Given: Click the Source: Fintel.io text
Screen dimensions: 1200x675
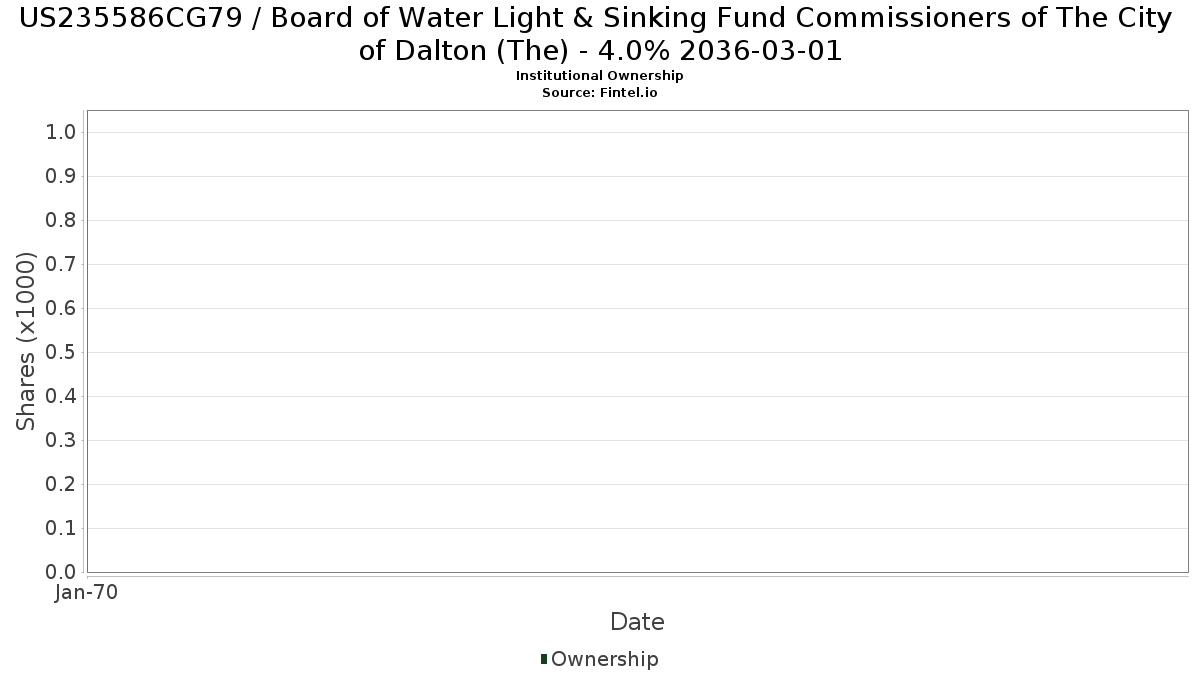Looking at the screenshot, I should [599, 92].
